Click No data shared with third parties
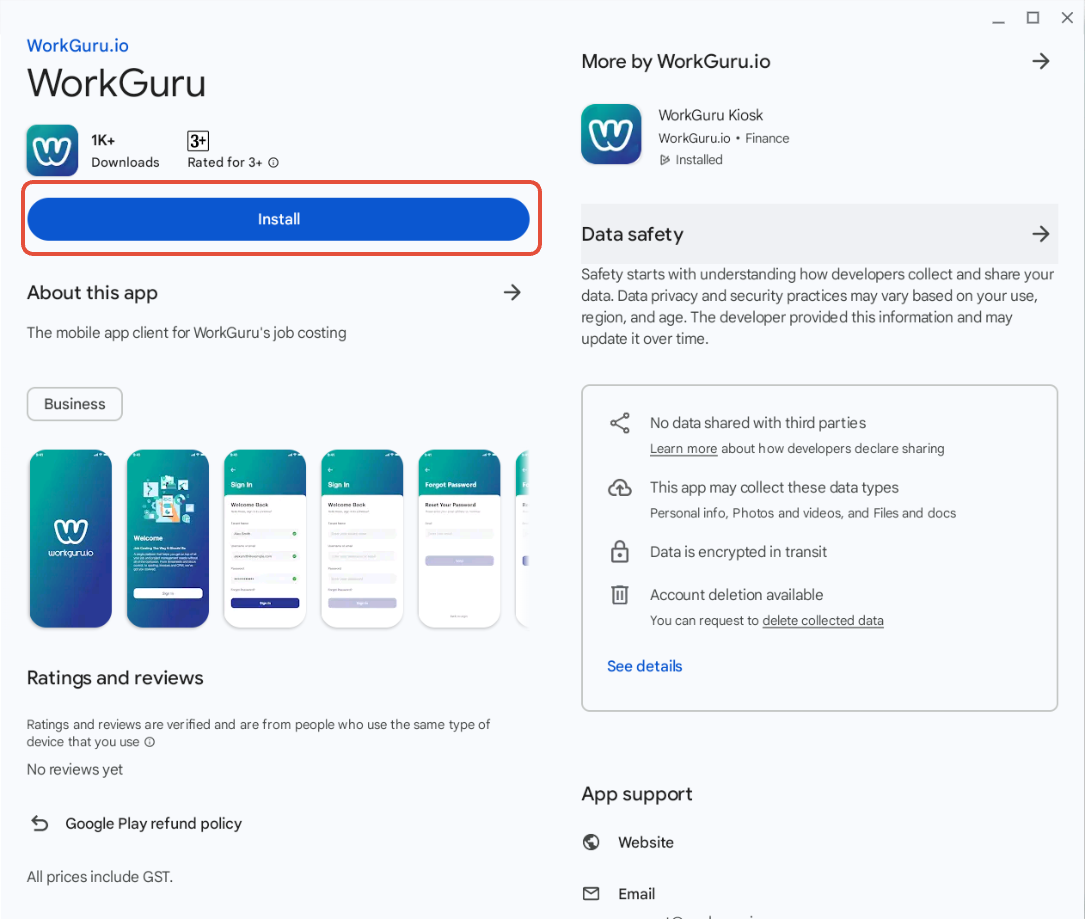The width and height of the screenshot is (1085, 919). [x=758, y=423]
